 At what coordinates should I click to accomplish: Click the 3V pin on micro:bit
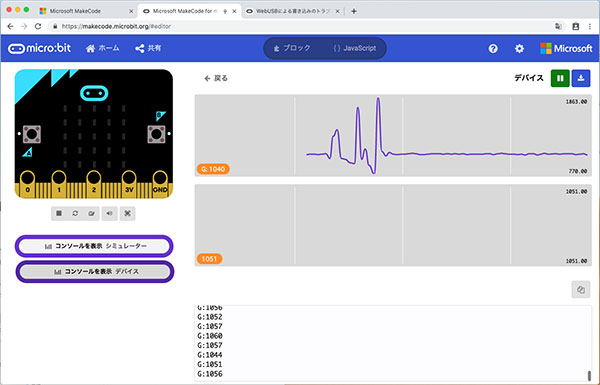point(129,184)
